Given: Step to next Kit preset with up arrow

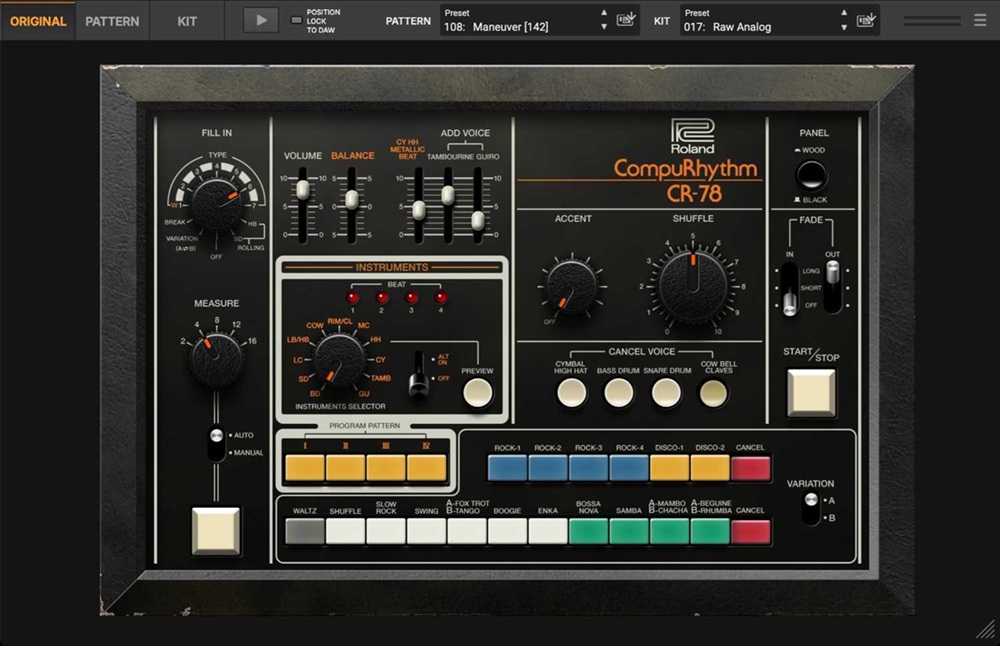Looking at the screenshot, I should 845,12.
